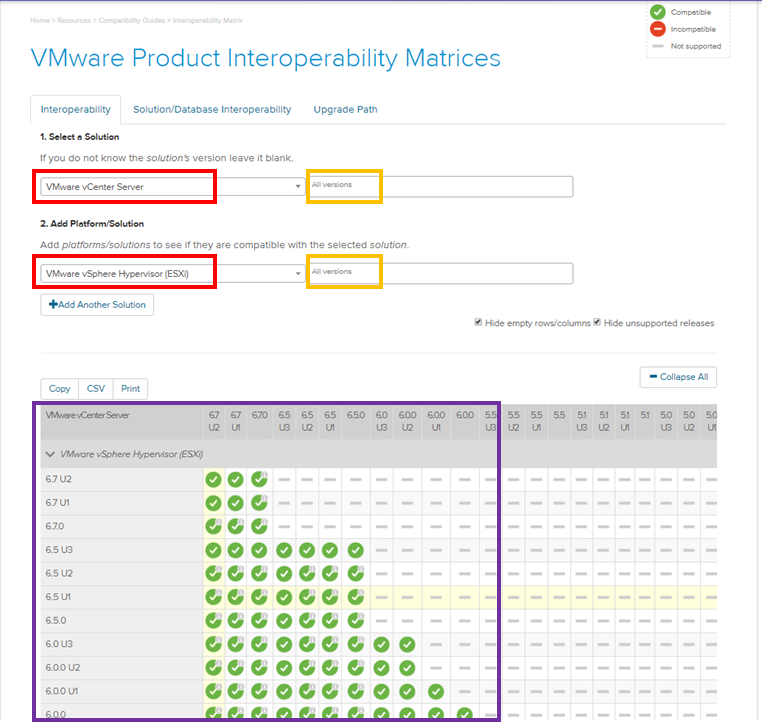This screenshot has width=762, height=722.
Task: Switch to Solution/Database Interoperability tab
Action: [x=212, y=109]
